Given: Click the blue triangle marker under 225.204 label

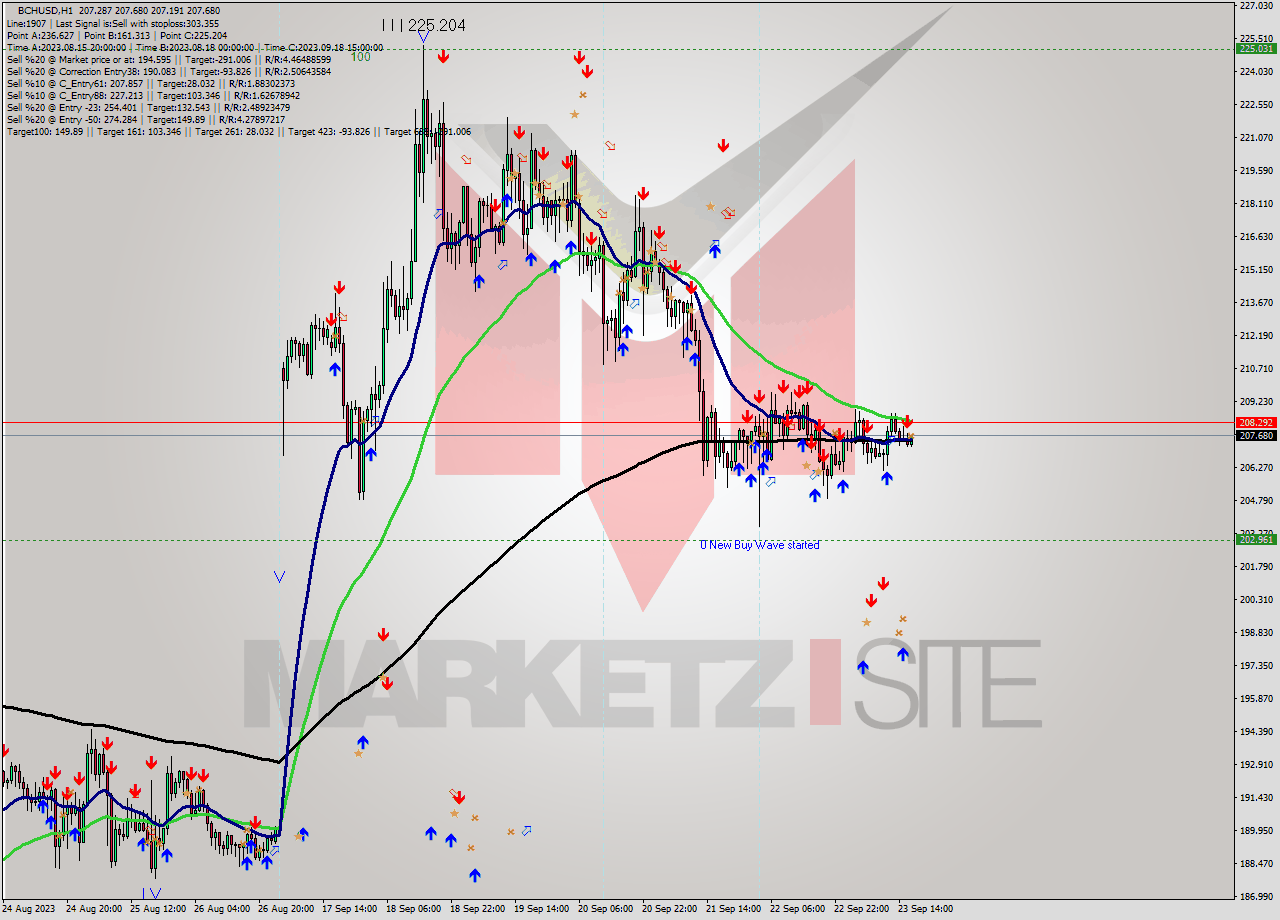Looking at the screenshot, I should click(424, 38).
